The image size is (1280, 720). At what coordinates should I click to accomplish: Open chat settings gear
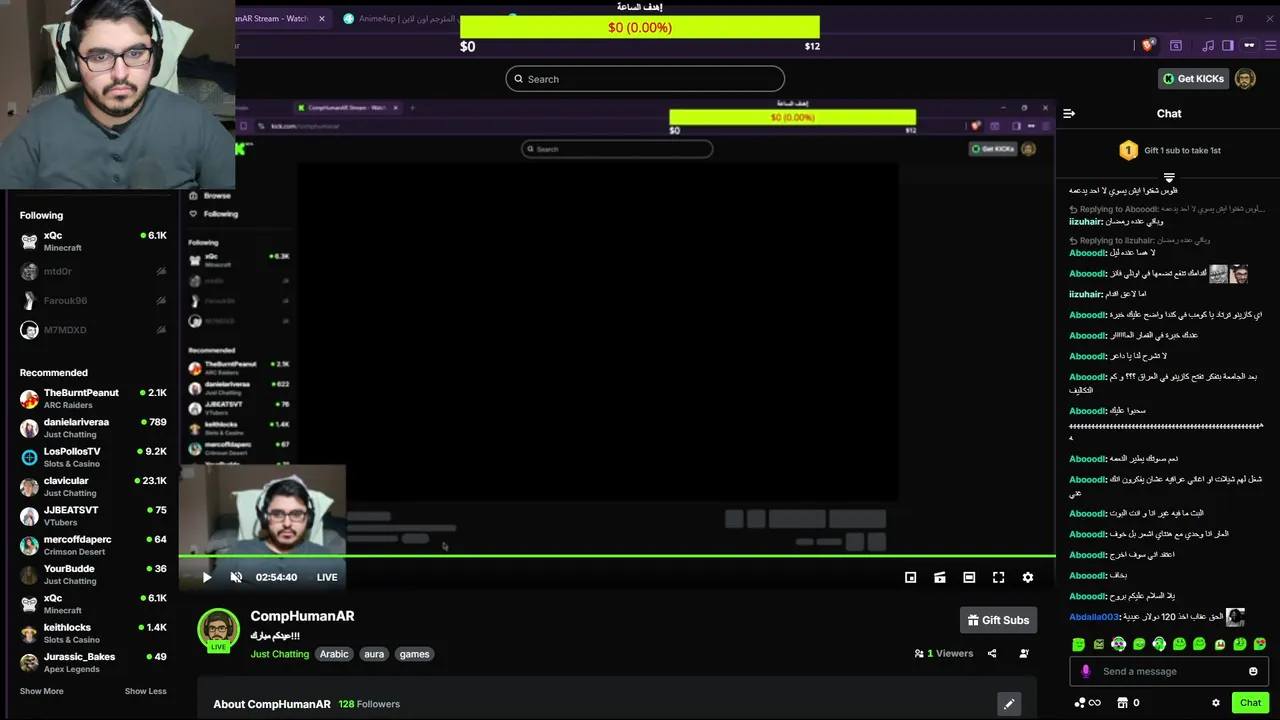[x=1216, y=703]
